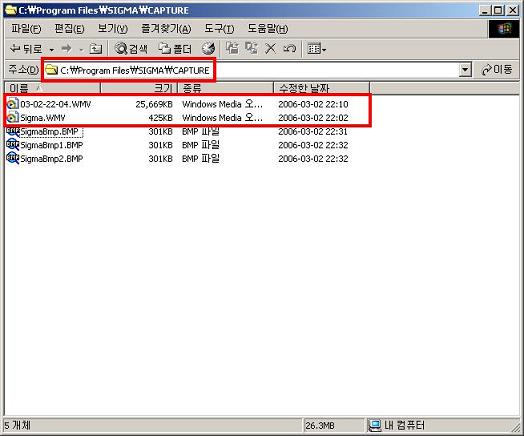Click the forward arrow toolbar icon

[67, 49]
